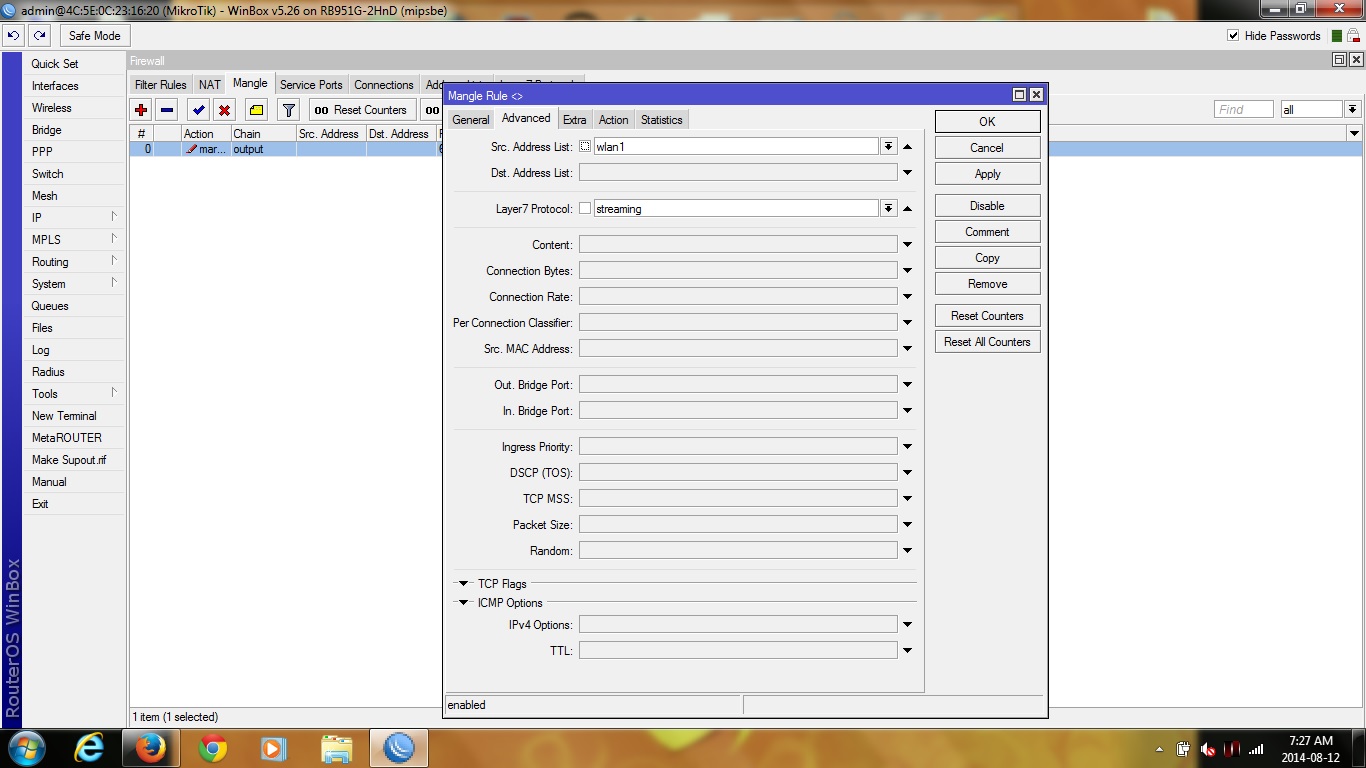Open the Connections tab in Firewall
The height and width of the screenshot is (768, 1366).
coord(384,85)
